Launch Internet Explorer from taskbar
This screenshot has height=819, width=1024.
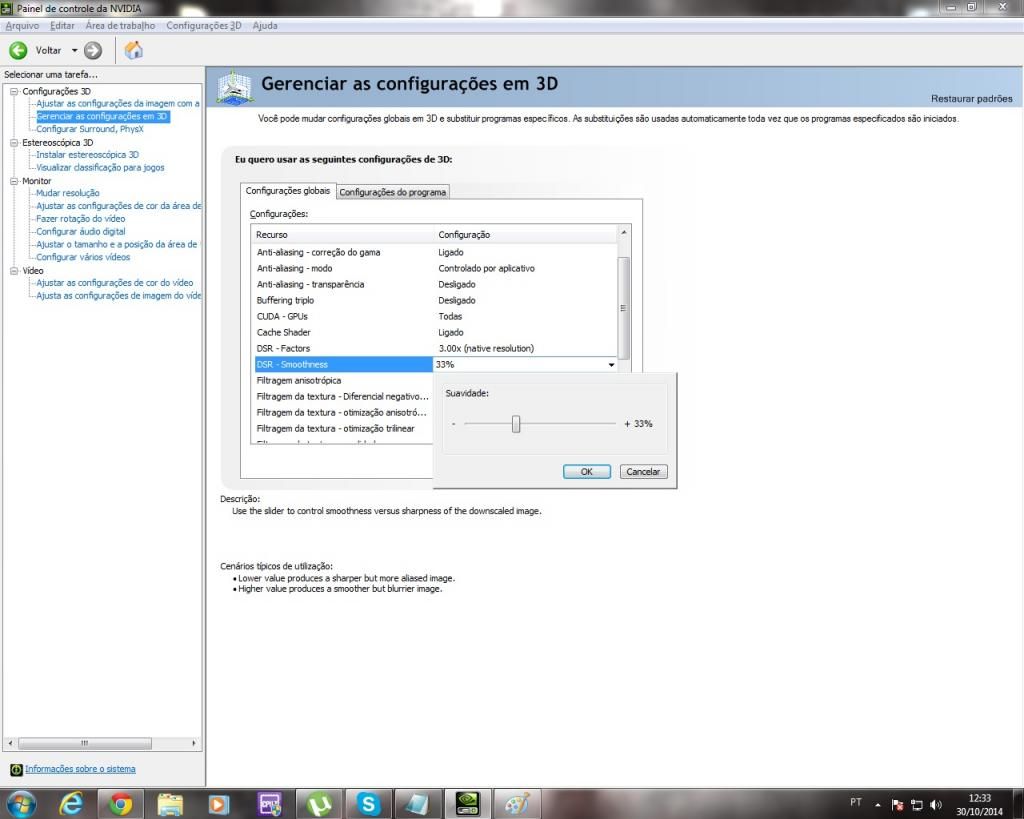tap(72, 804)
